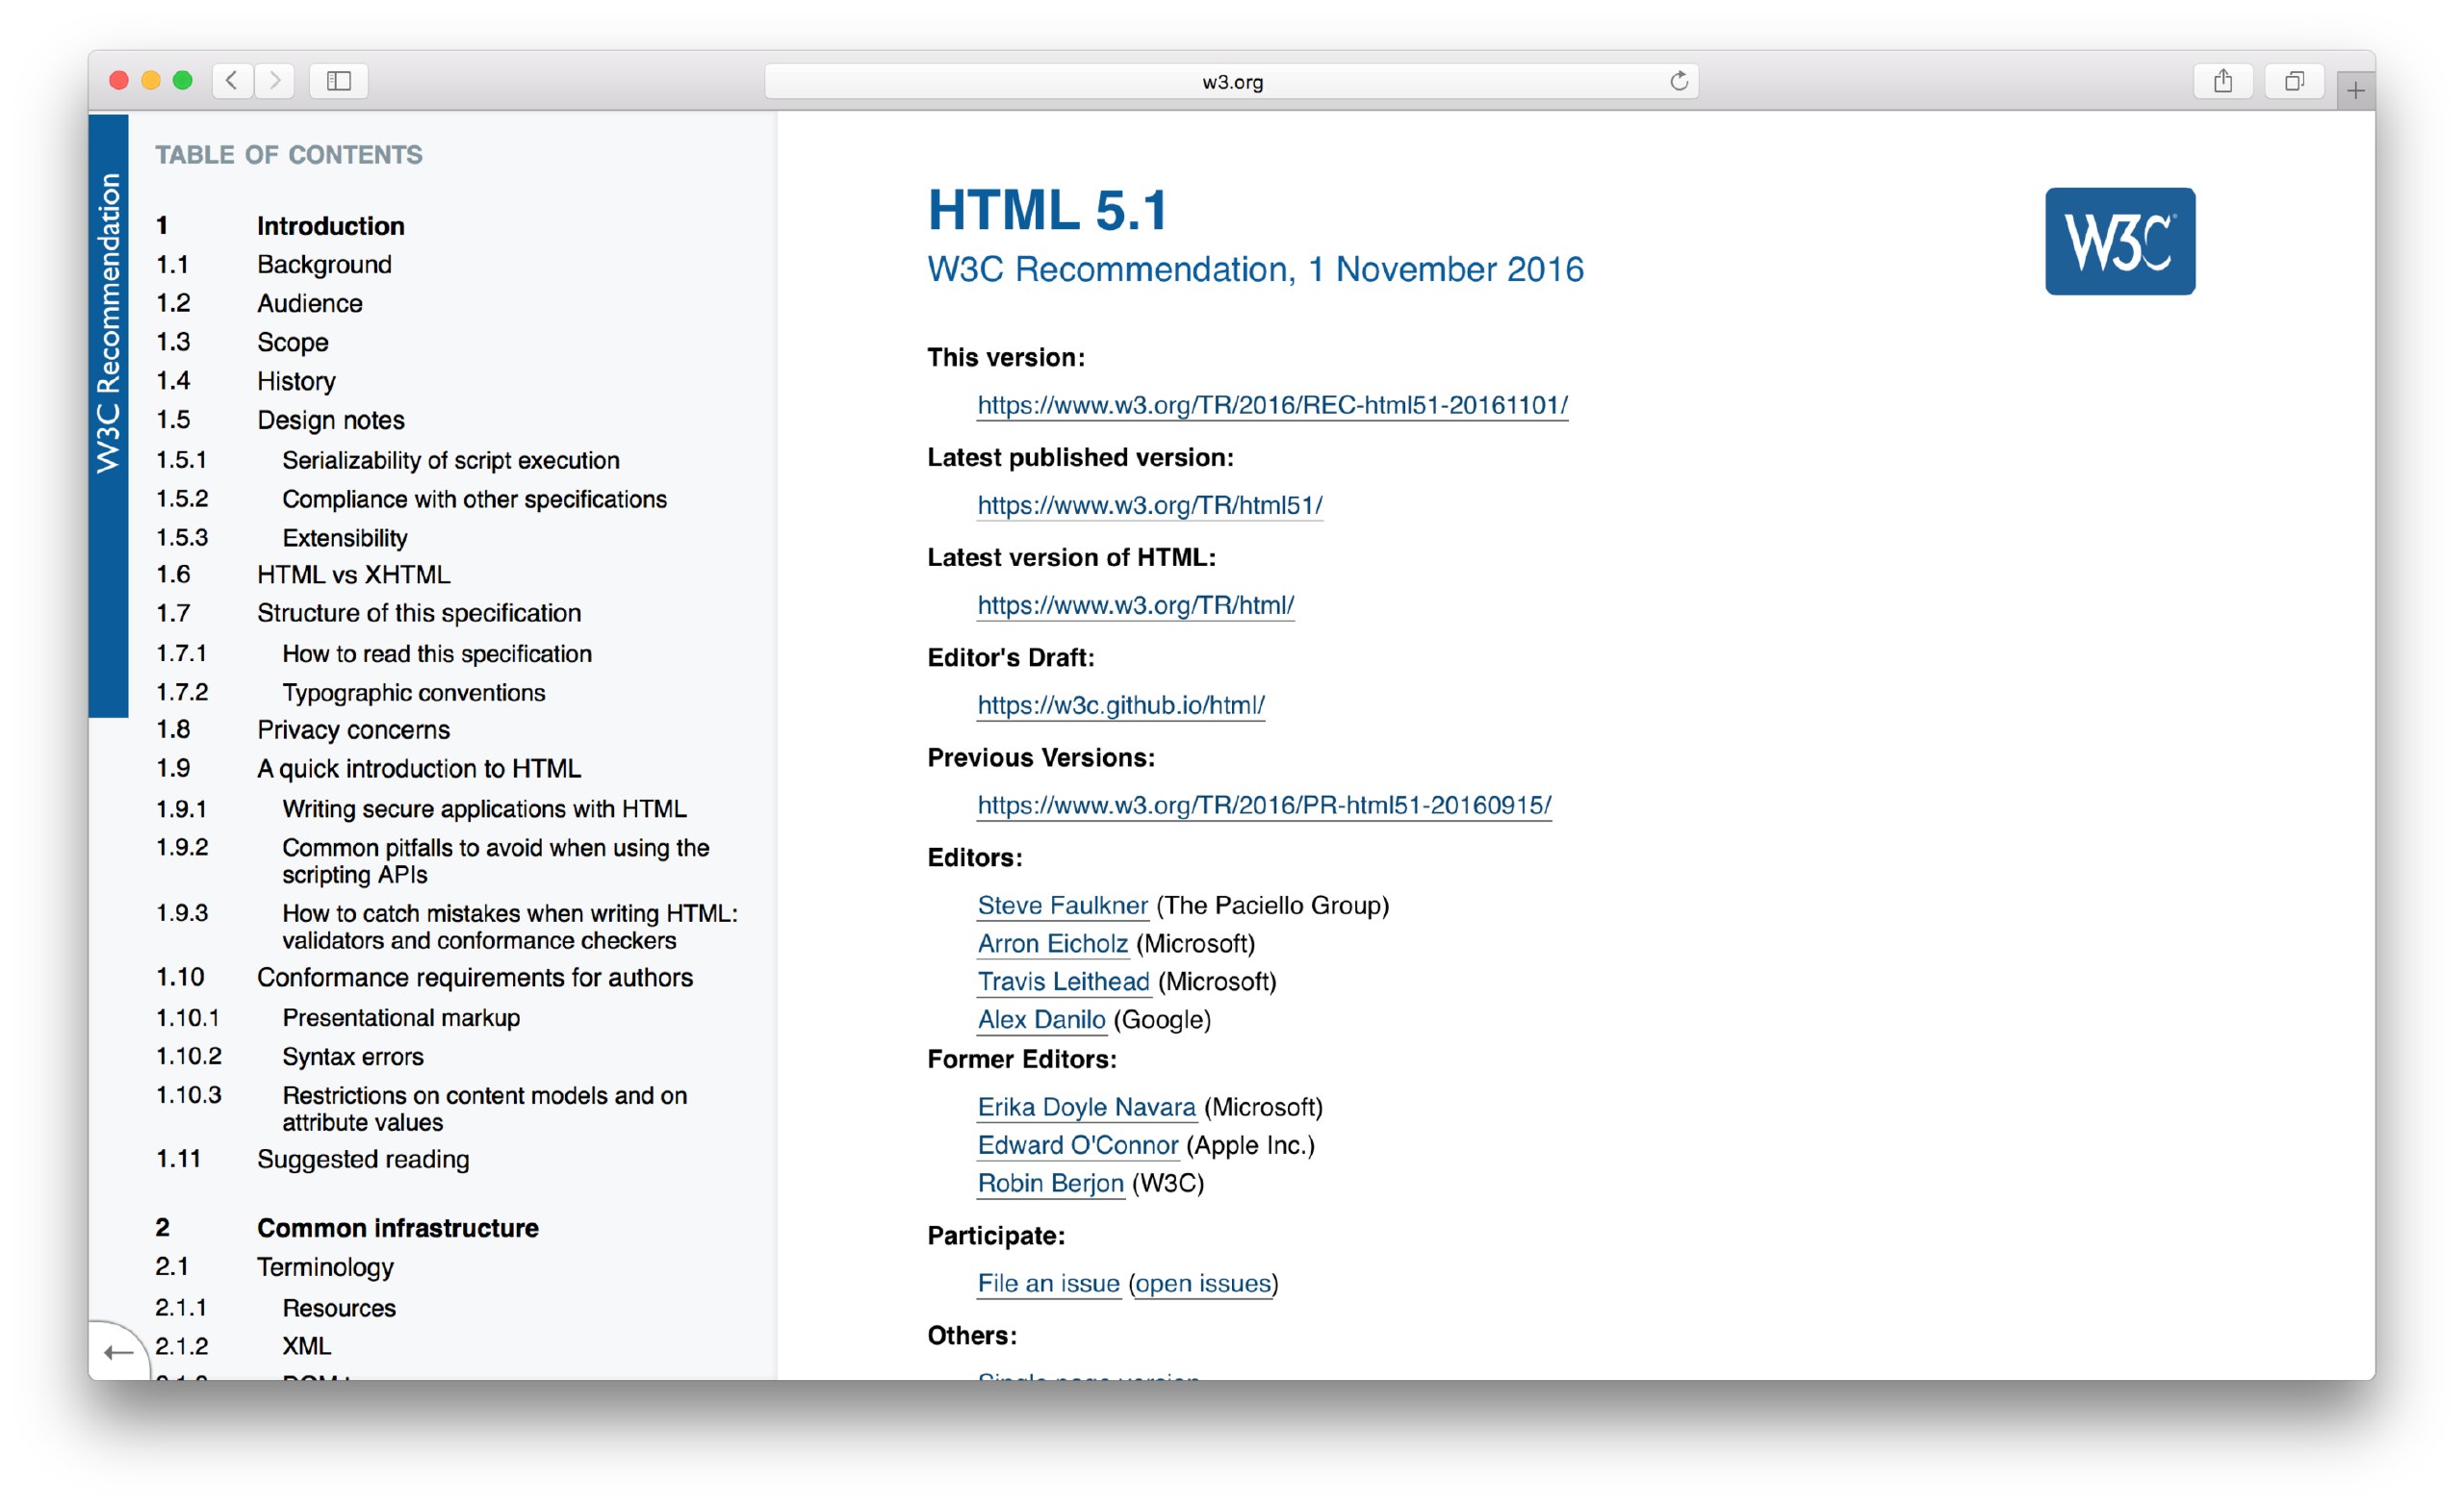Open How to read this specification
This screenshot has width=2464, height=1507.
click(436, 654)
